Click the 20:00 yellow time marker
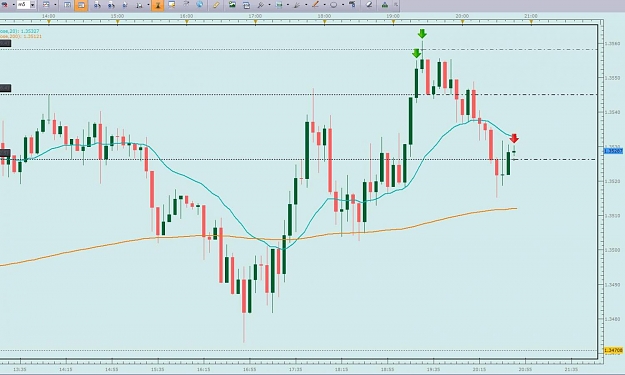625x375 pixels. [462, 23]
